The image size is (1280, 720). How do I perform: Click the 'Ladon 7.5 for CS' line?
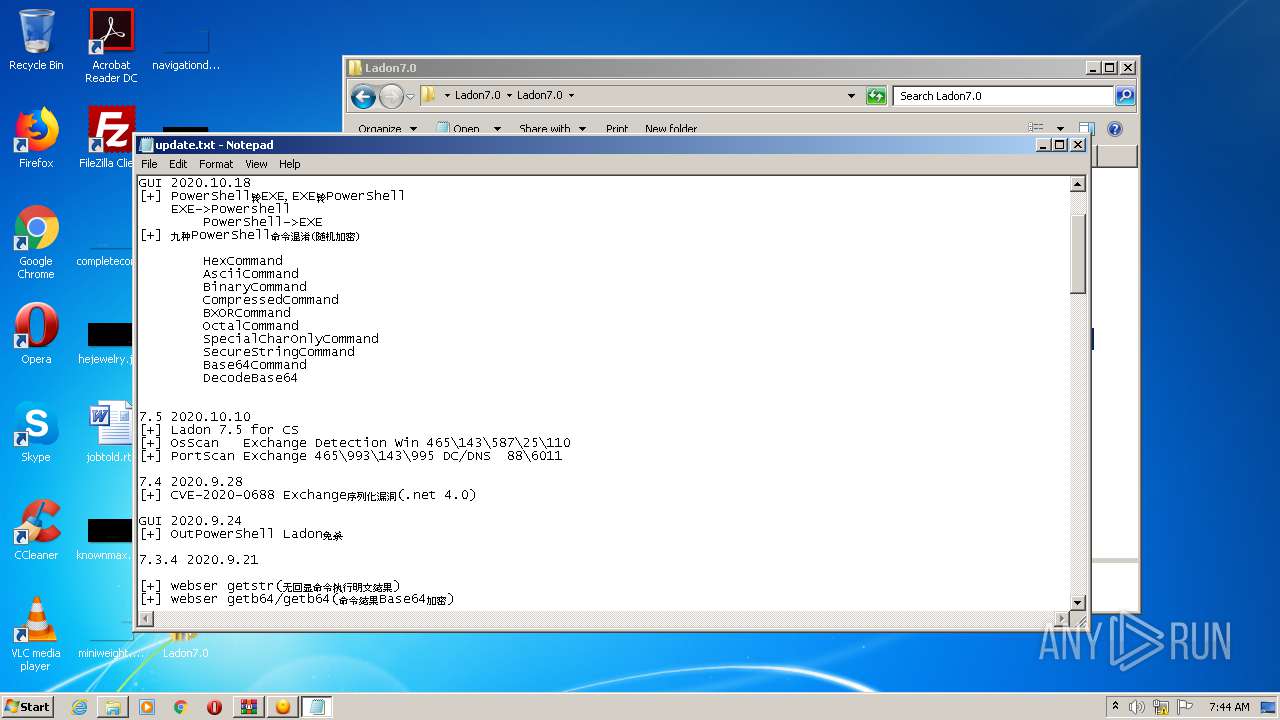[219, 430]
